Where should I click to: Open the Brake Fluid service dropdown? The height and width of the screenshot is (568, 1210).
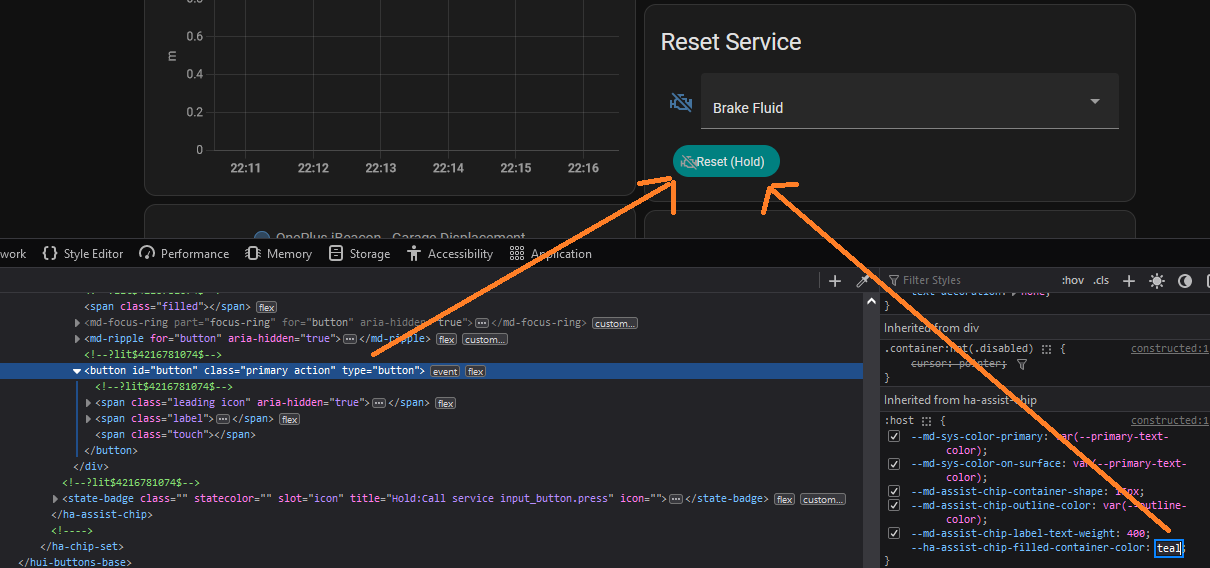[909, 101]
